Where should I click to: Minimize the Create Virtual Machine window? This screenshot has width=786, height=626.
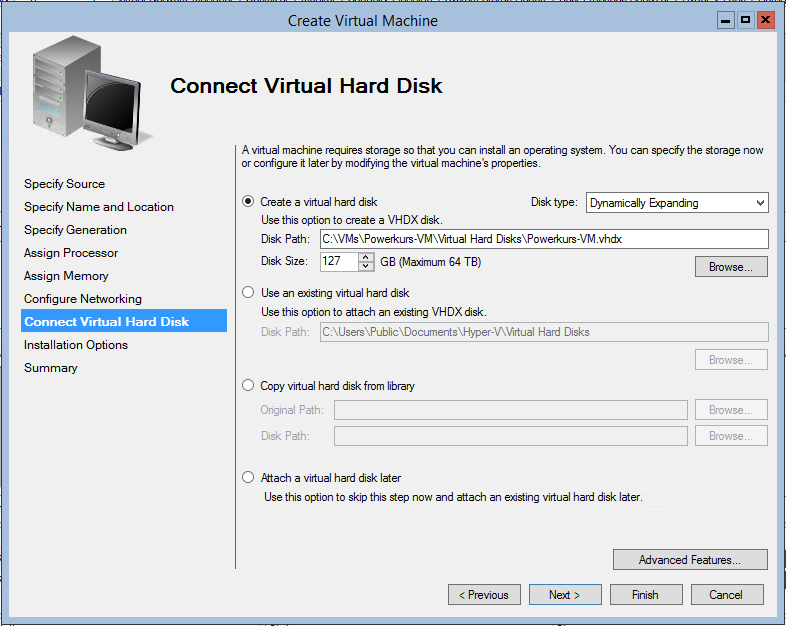tap(725, 20)
